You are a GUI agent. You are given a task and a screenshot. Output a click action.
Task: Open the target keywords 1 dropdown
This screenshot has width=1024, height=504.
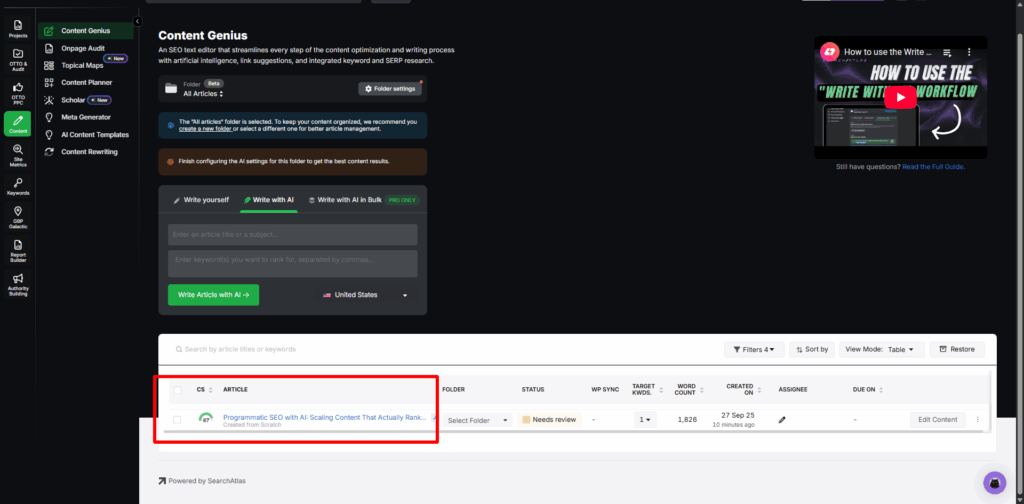click(x=645, y=420)
